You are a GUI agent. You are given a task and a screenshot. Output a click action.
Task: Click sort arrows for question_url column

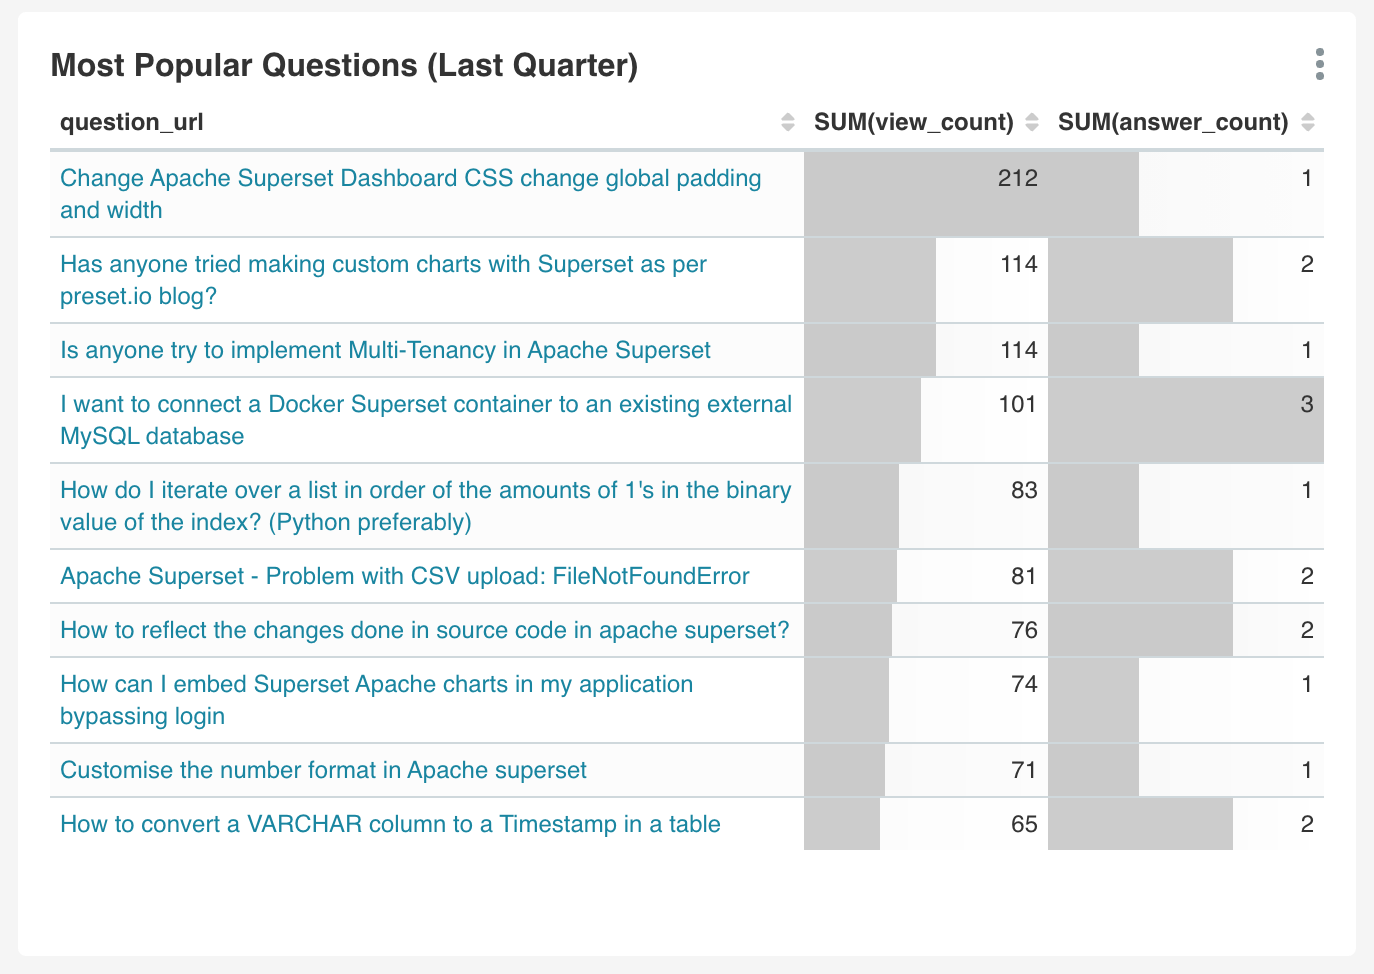[x=788, y=122]
